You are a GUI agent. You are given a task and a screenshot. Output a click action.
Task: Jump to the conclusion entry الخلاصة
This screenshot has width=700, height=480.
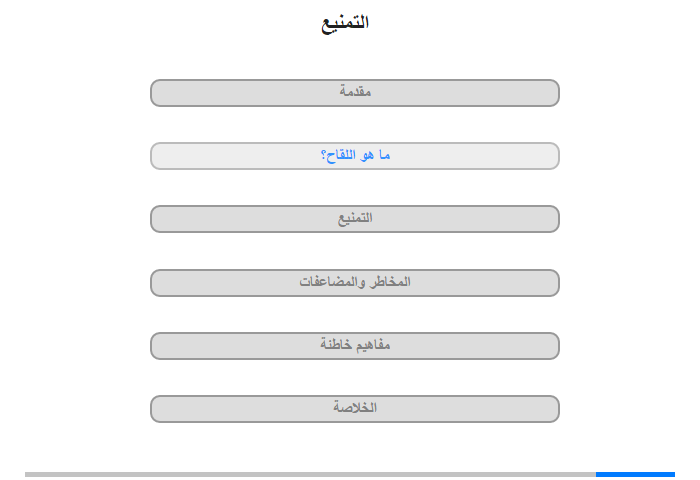tap(354, 409)
